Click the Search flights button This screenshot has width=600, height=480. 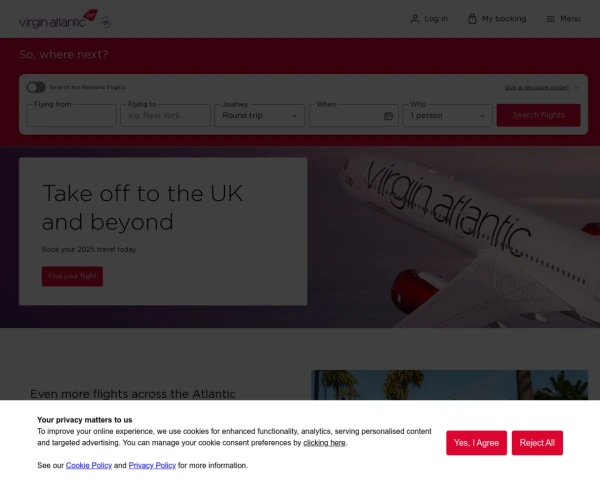[538, 115]
